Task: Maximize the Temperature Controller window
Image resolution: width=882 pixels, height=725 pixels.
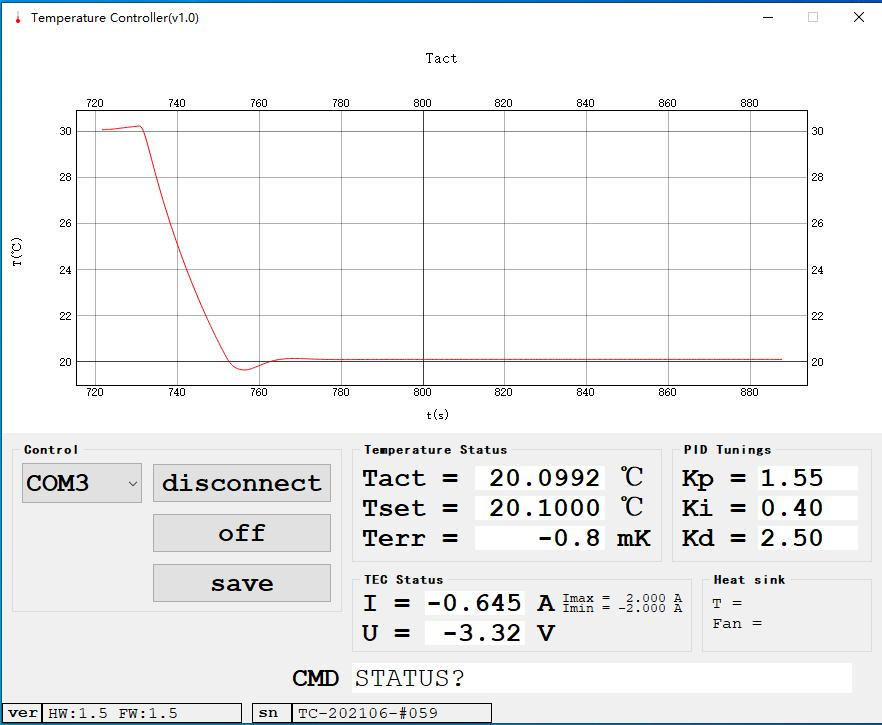Action: [813, 17]
